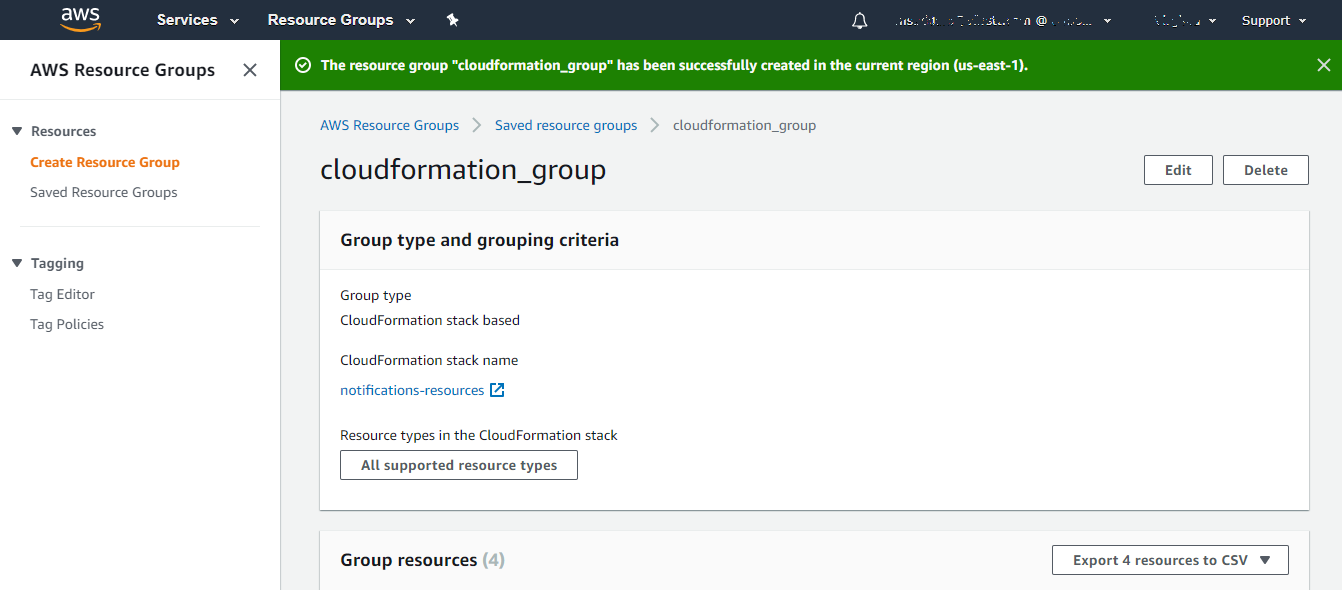The height and width of the screenshot is (590, 1342).
Task: Select Create Resource Group in sidebar
Action: (105, 162)
